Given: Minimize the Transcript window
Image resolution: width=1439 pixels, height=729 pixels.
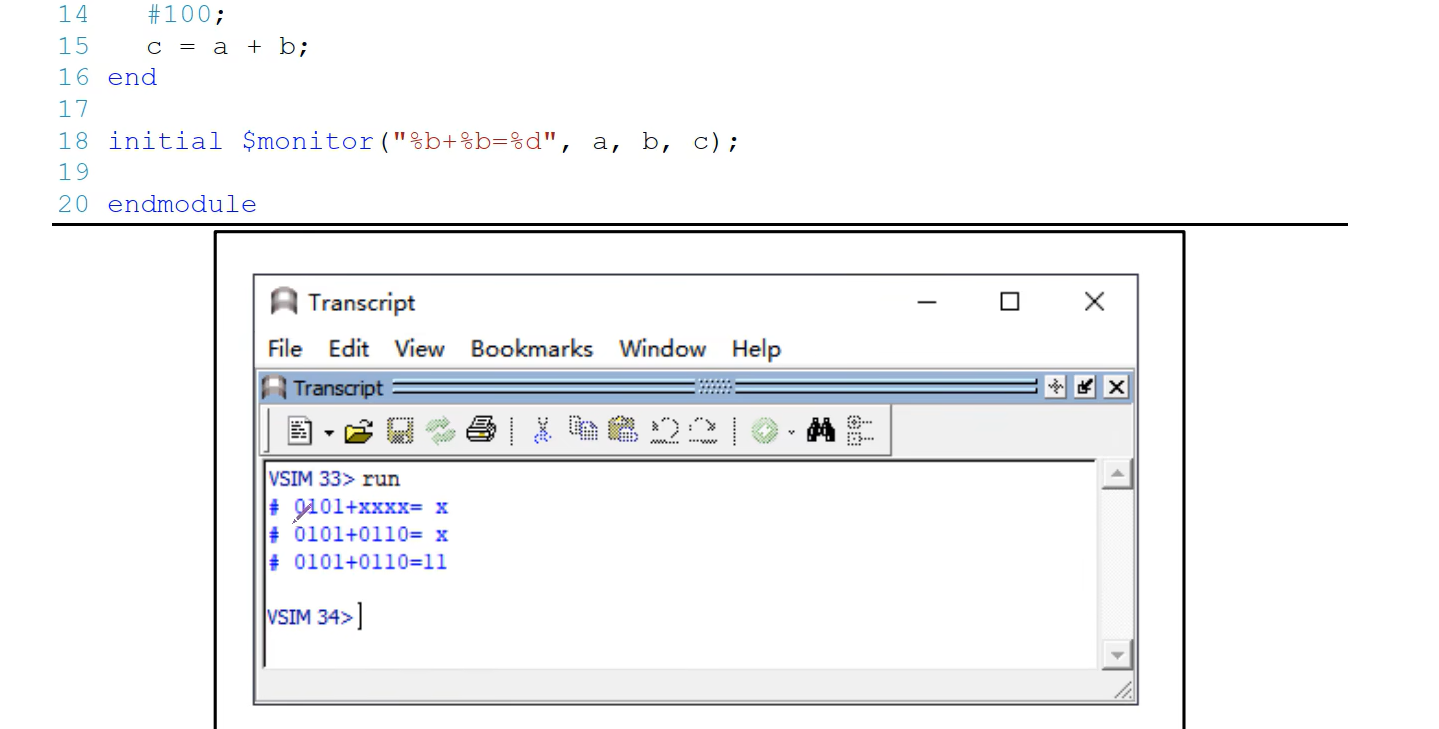Looking at the screenshot, I should [x=927, y=301].
